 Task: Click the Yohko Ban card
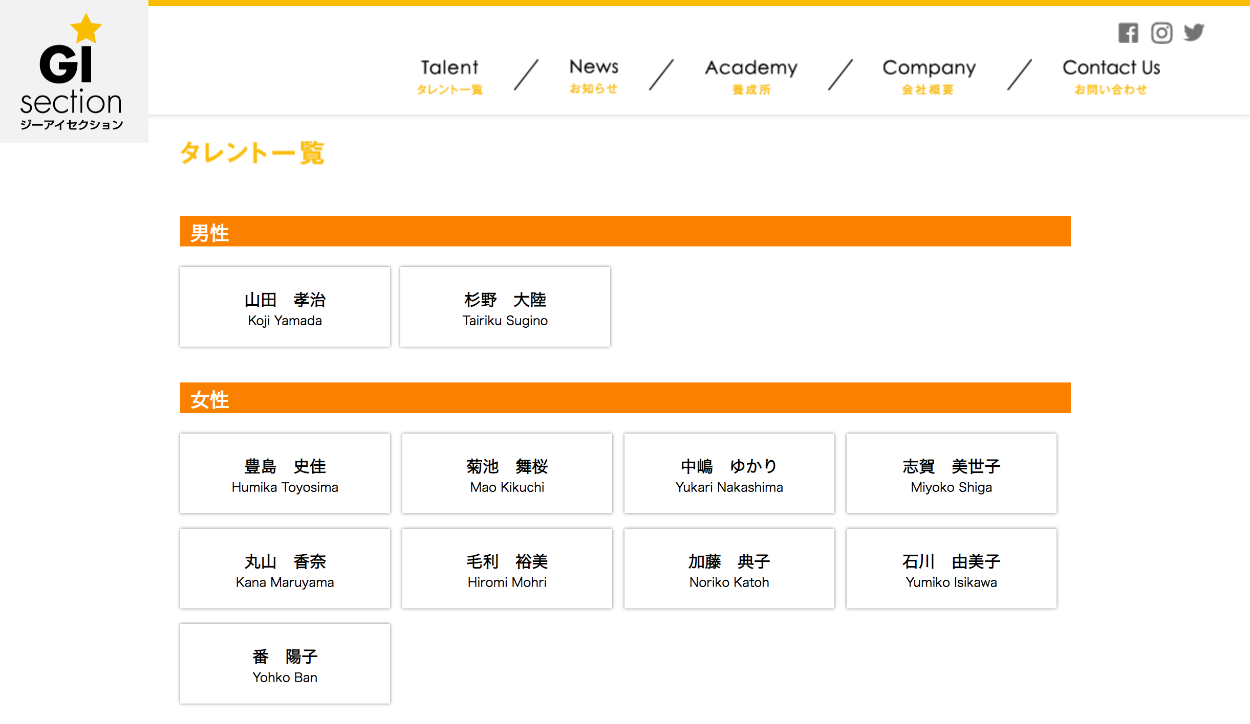point(285,664)
